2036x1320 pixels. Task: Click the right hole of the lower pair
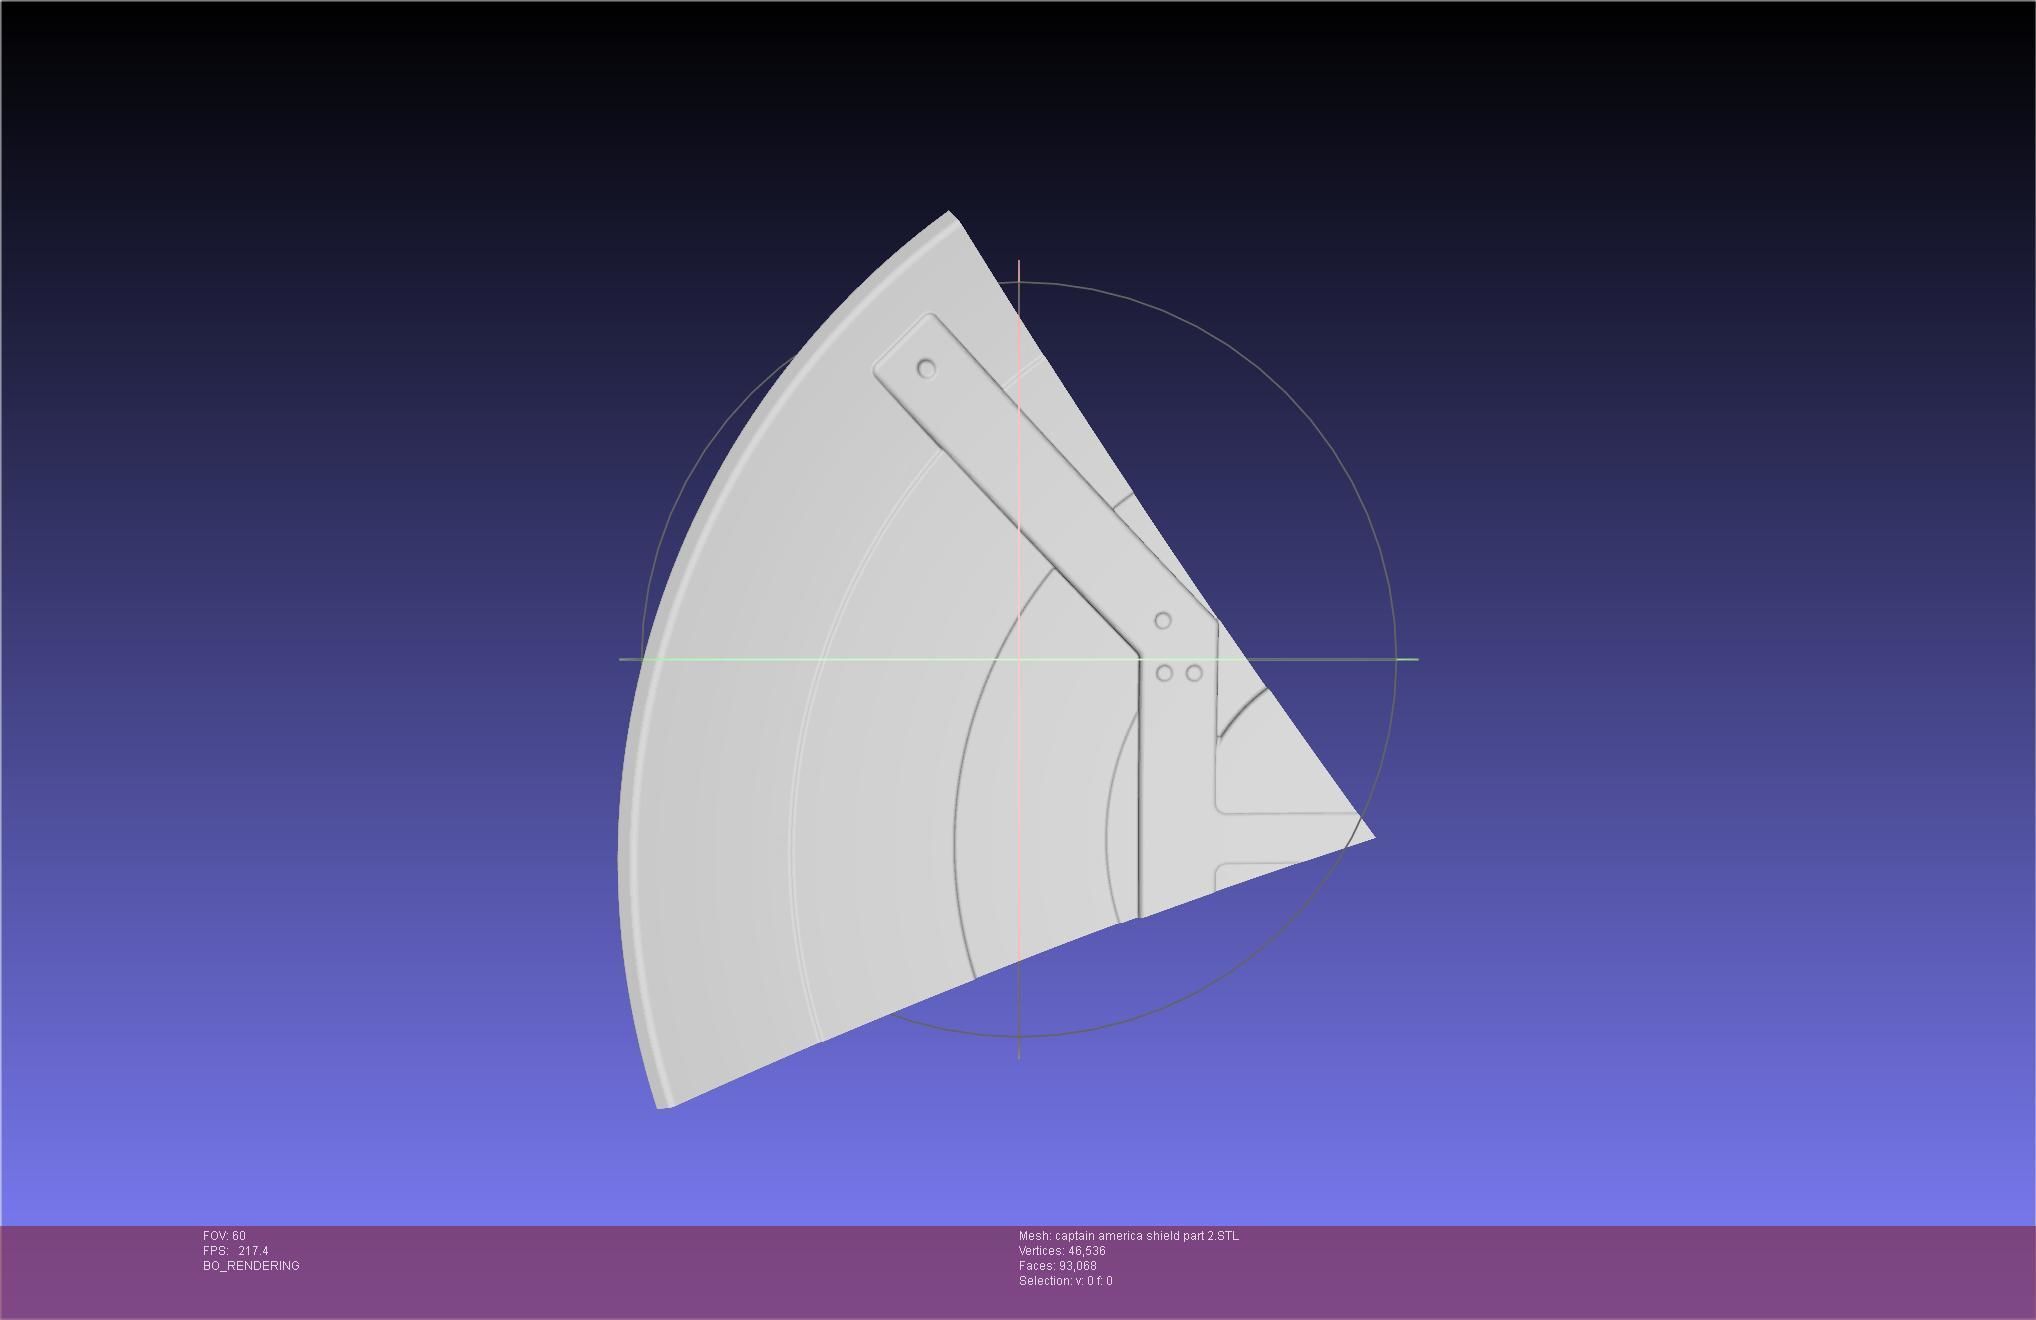point(1194,673)
